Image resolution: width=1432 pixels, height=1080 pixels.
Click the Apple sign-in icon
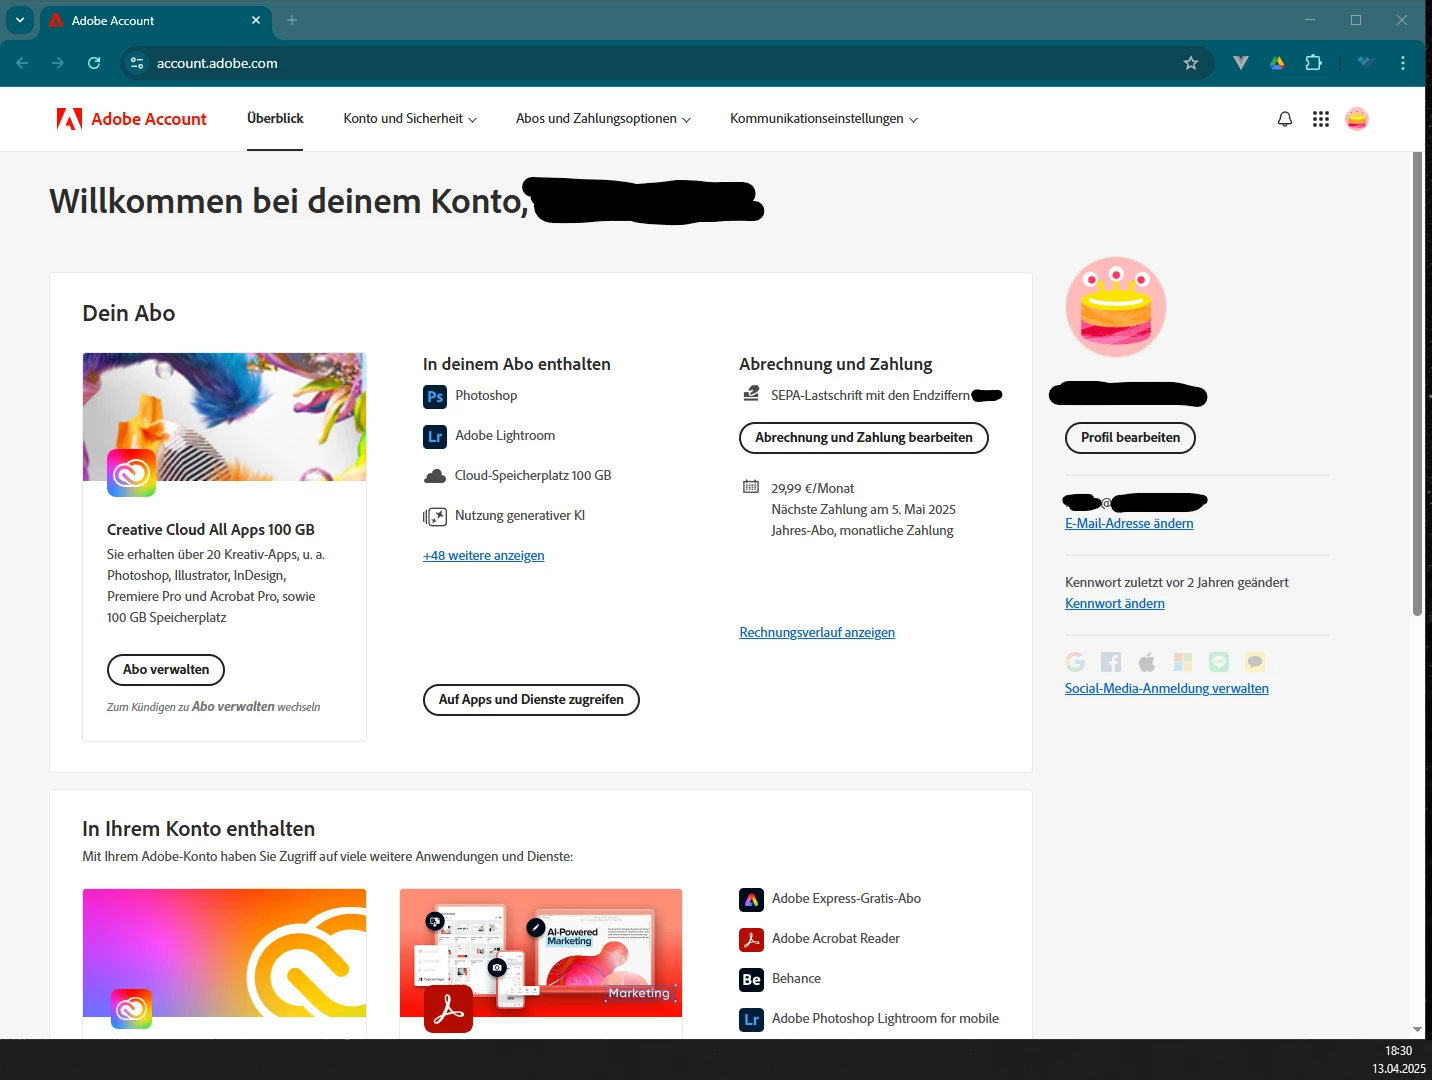1147,662
